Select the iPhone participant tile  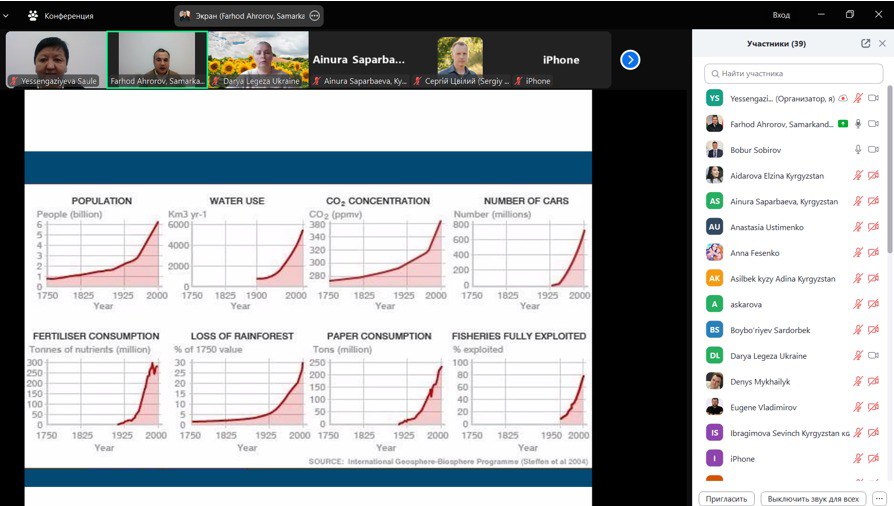pos(561,59)
